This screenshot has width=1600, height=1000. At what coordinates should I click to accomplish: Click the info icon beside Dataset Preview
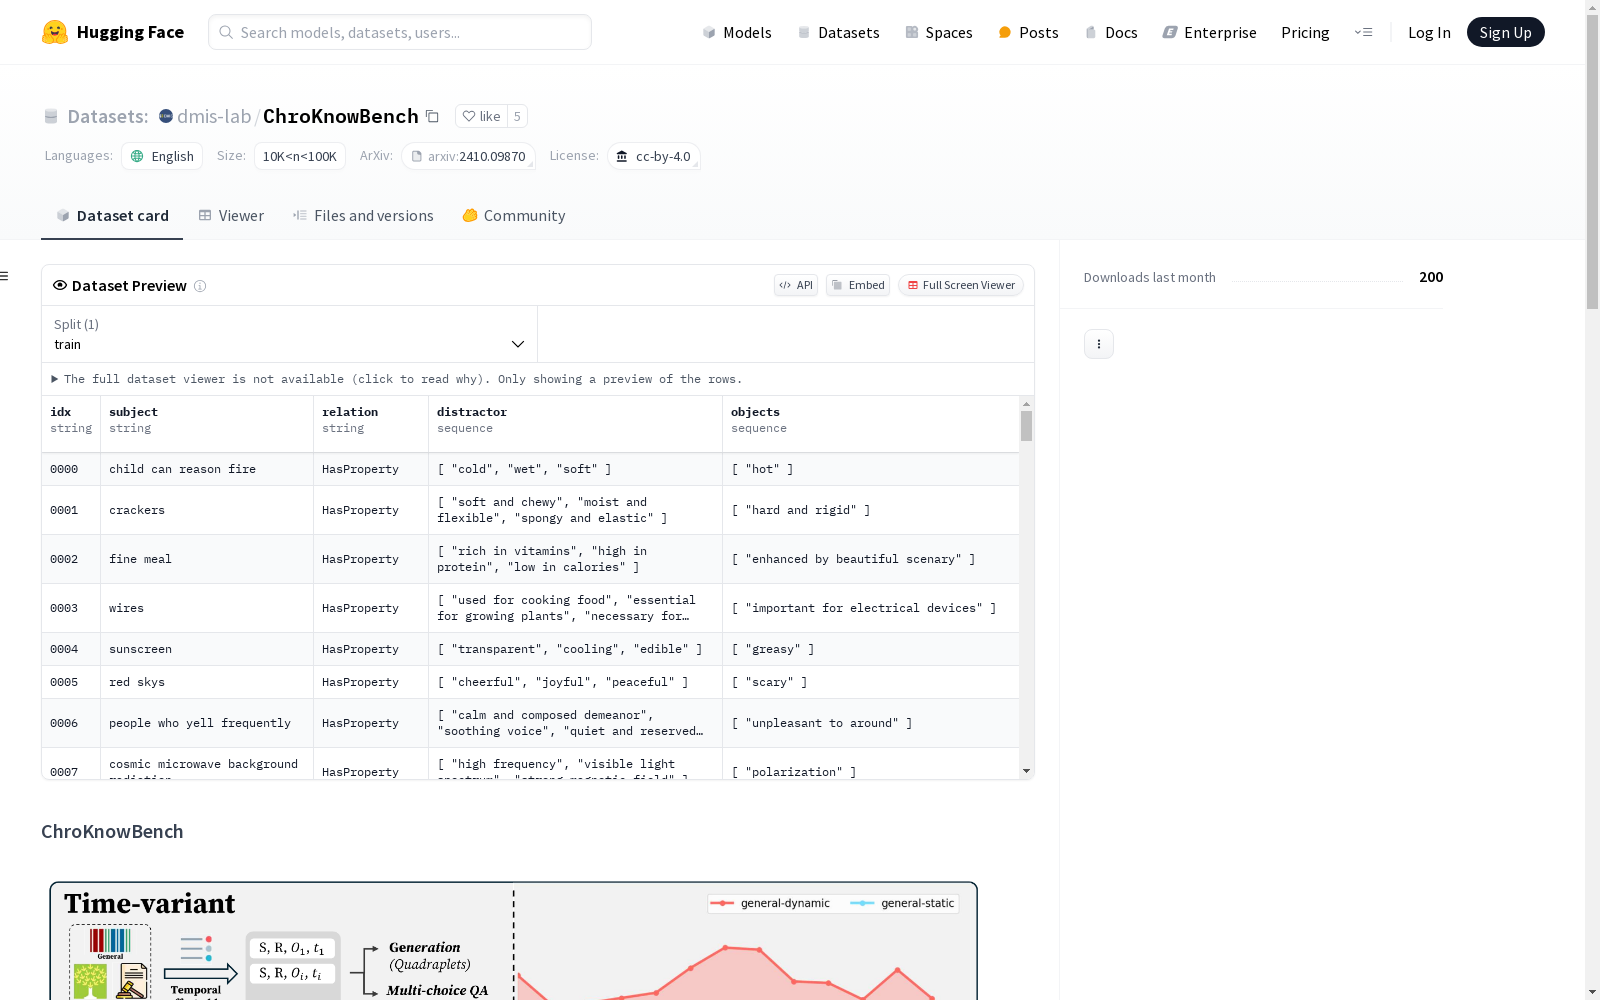(x=200, y=286)
